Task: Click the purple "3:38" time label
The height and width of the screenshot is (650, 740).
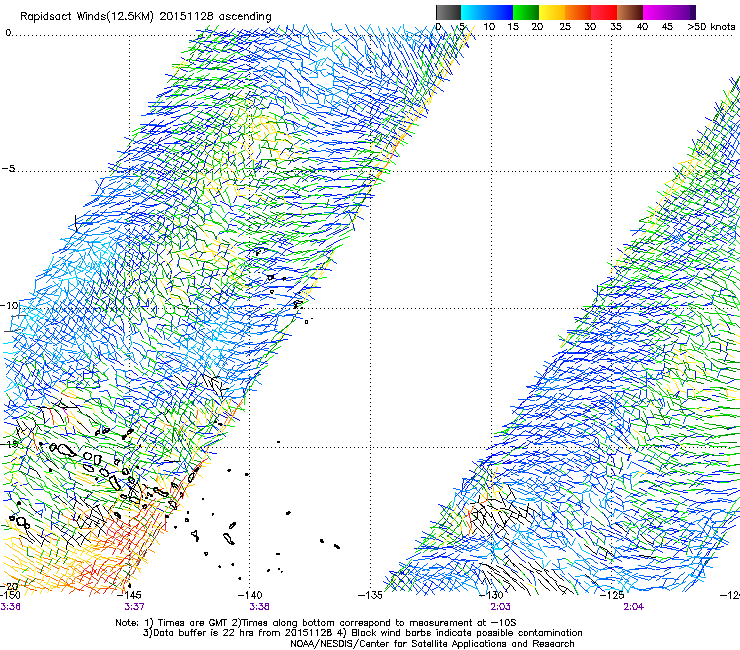Action: [259, 607]
